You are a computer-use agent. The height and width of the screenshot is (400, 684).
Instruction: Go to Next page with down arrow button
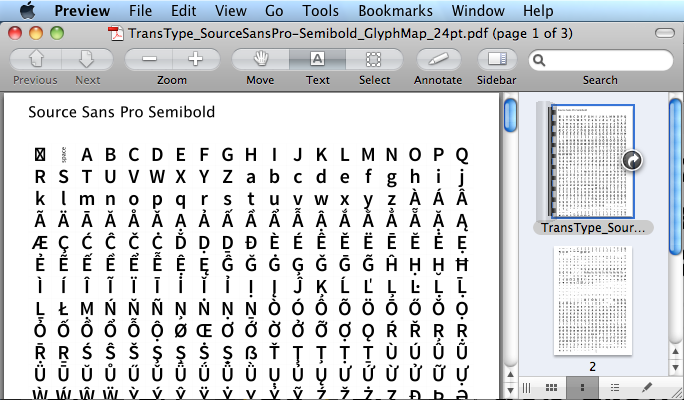[x=87, y=59]
